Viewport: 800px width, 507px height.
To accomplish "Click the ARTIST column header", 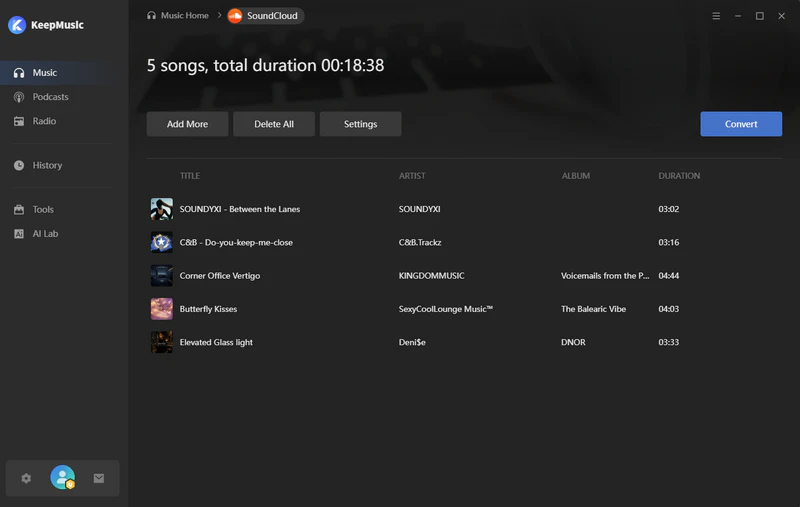I will tap(412, 175).
